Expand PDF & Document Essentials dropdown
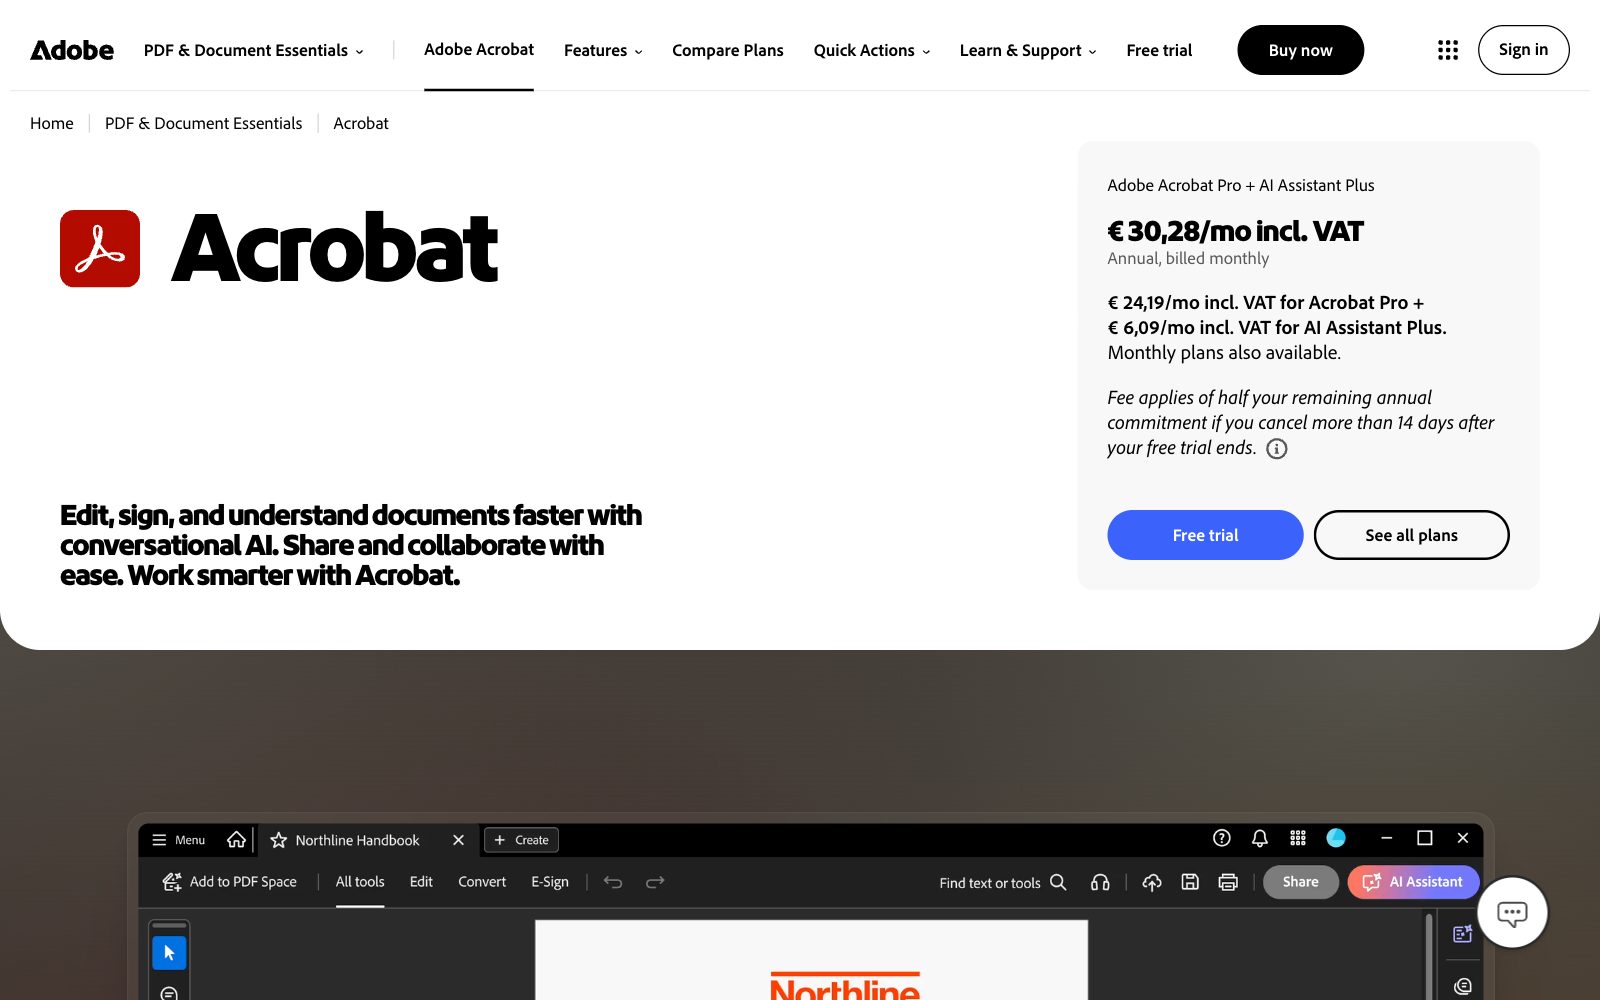Image resolution: width=1600 pixels, height=1000 pixels. point(254,50)
